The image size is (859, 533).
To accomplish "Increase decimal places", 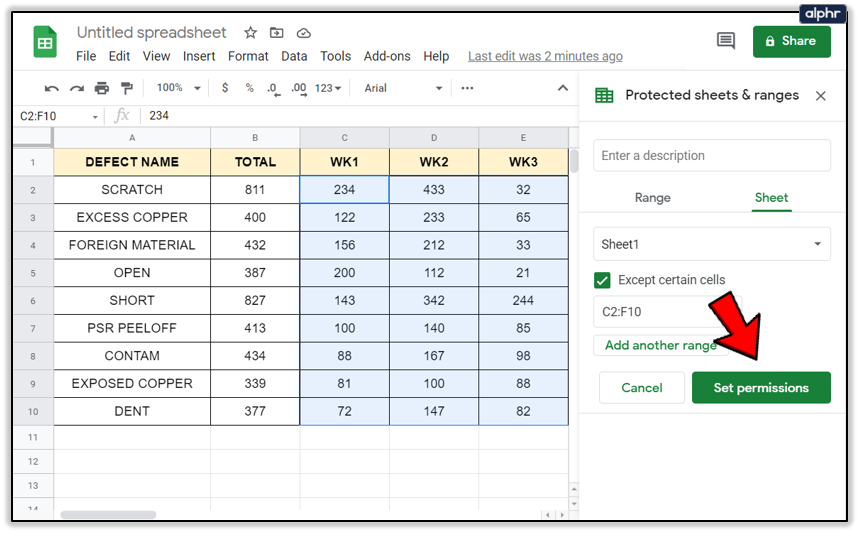I will pyautogui.click(x=299, y=89).
